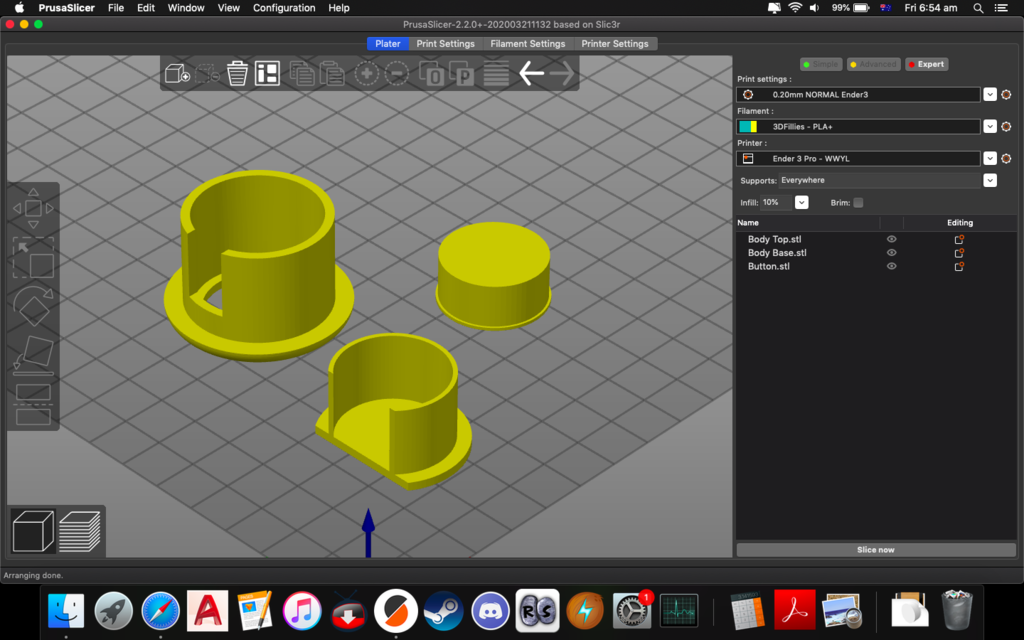
Task: Select the Arrange tool
Action: pyautogui.click(x=267, y=72)
